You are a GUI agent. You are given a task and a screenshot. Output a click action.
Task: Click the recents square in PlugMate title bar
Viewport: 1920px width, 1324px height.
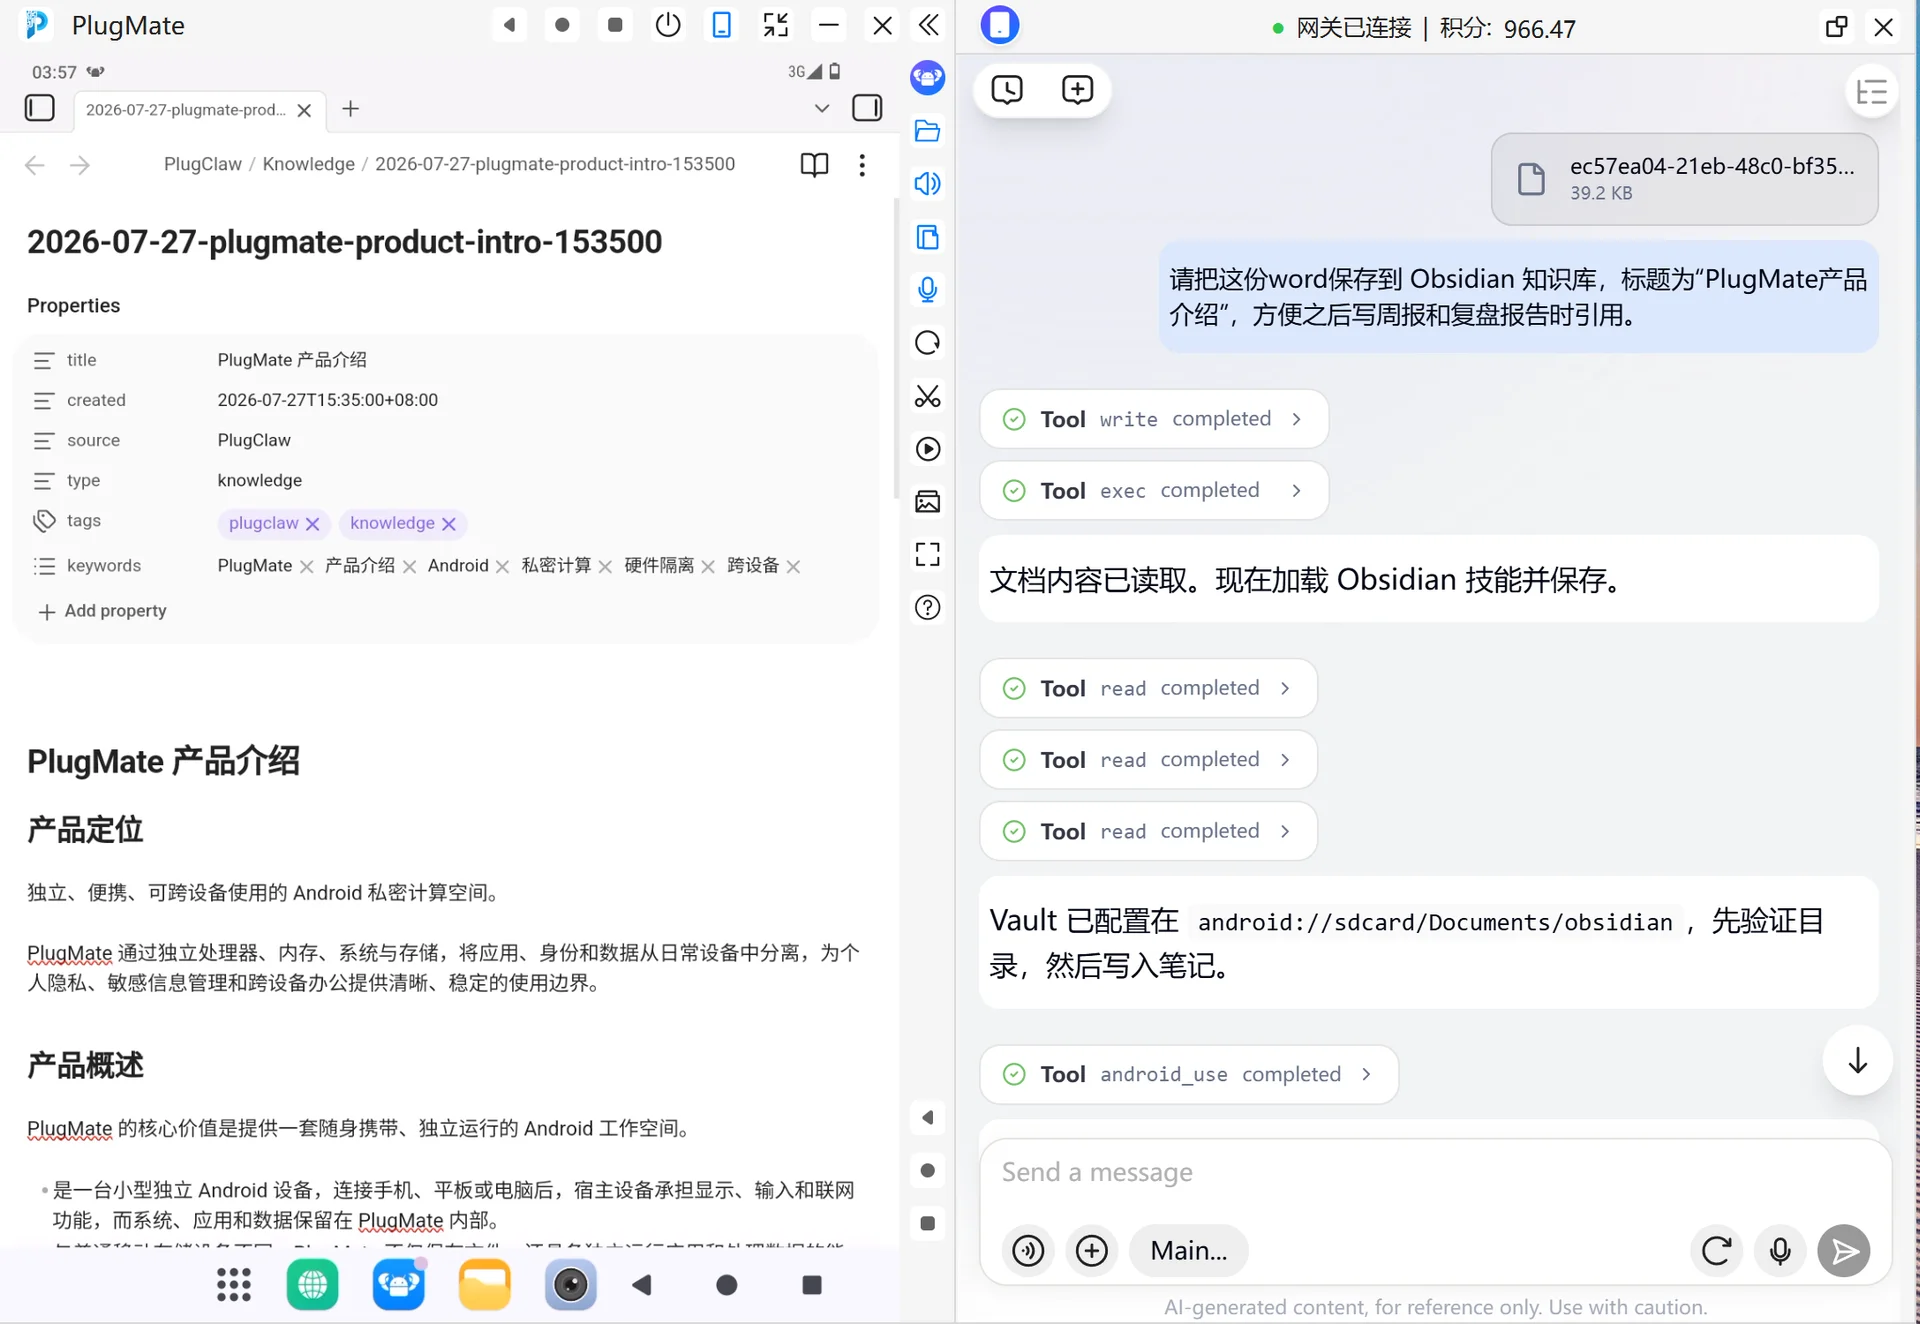(615, 25)
